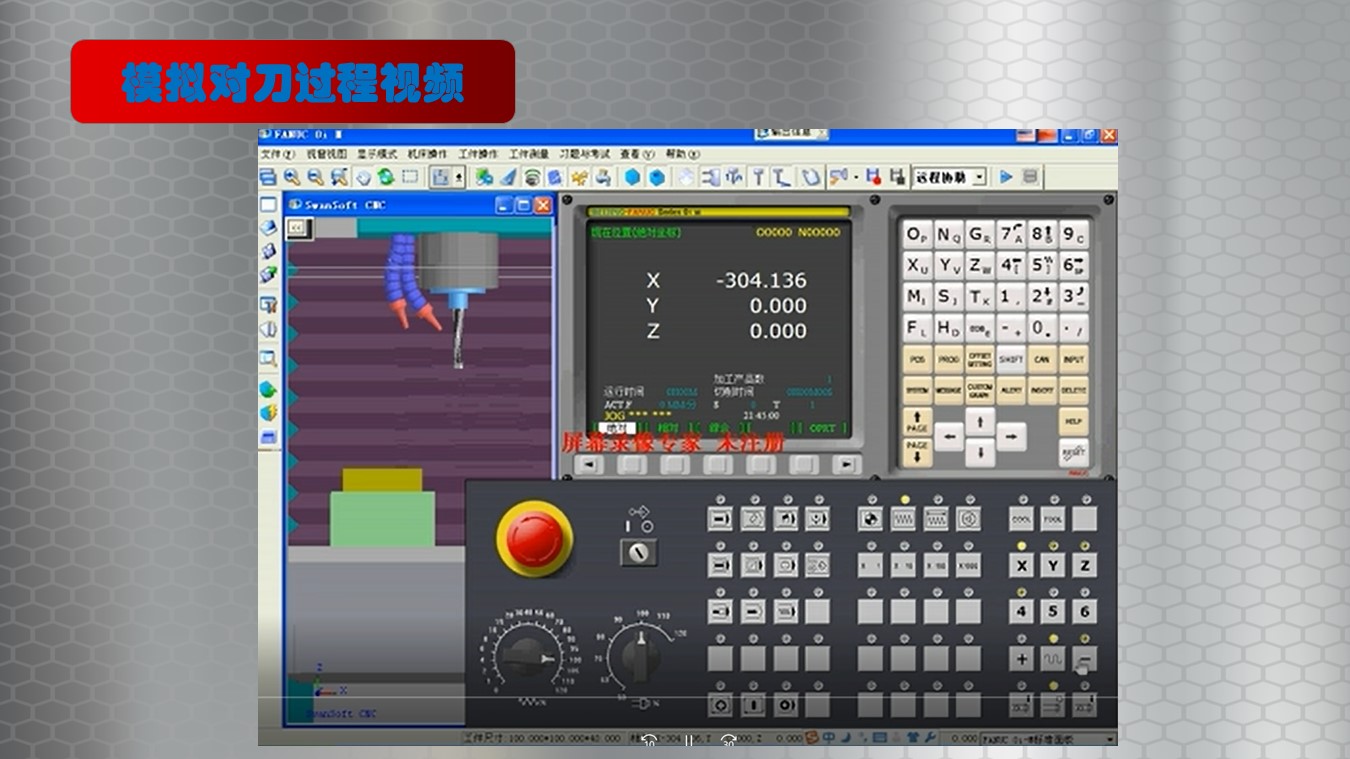The width and height of the screenshot is (1350, 759).
Task: Select JOG mode button with lit LED
Action: tap(903, 519)
